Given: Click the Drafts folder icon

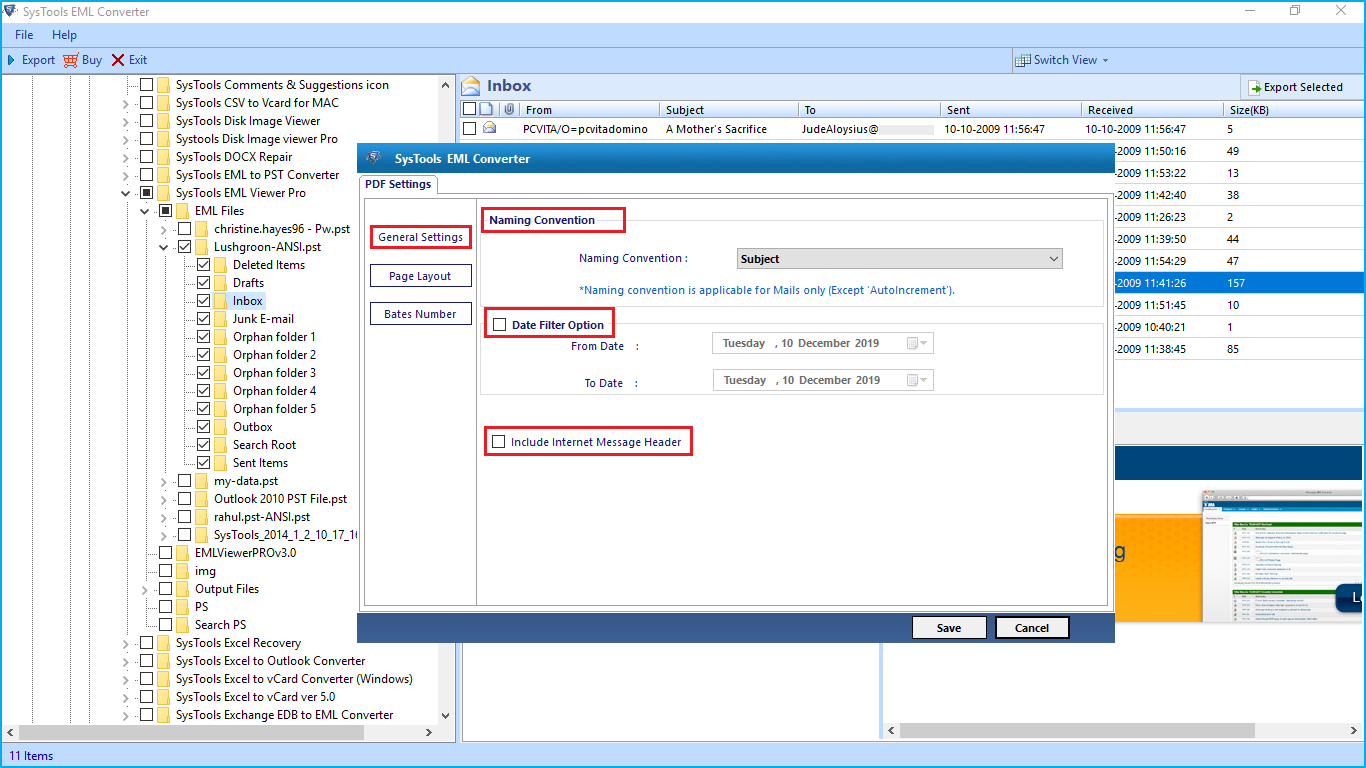Looking at the screenshot, I should point(220,283).
